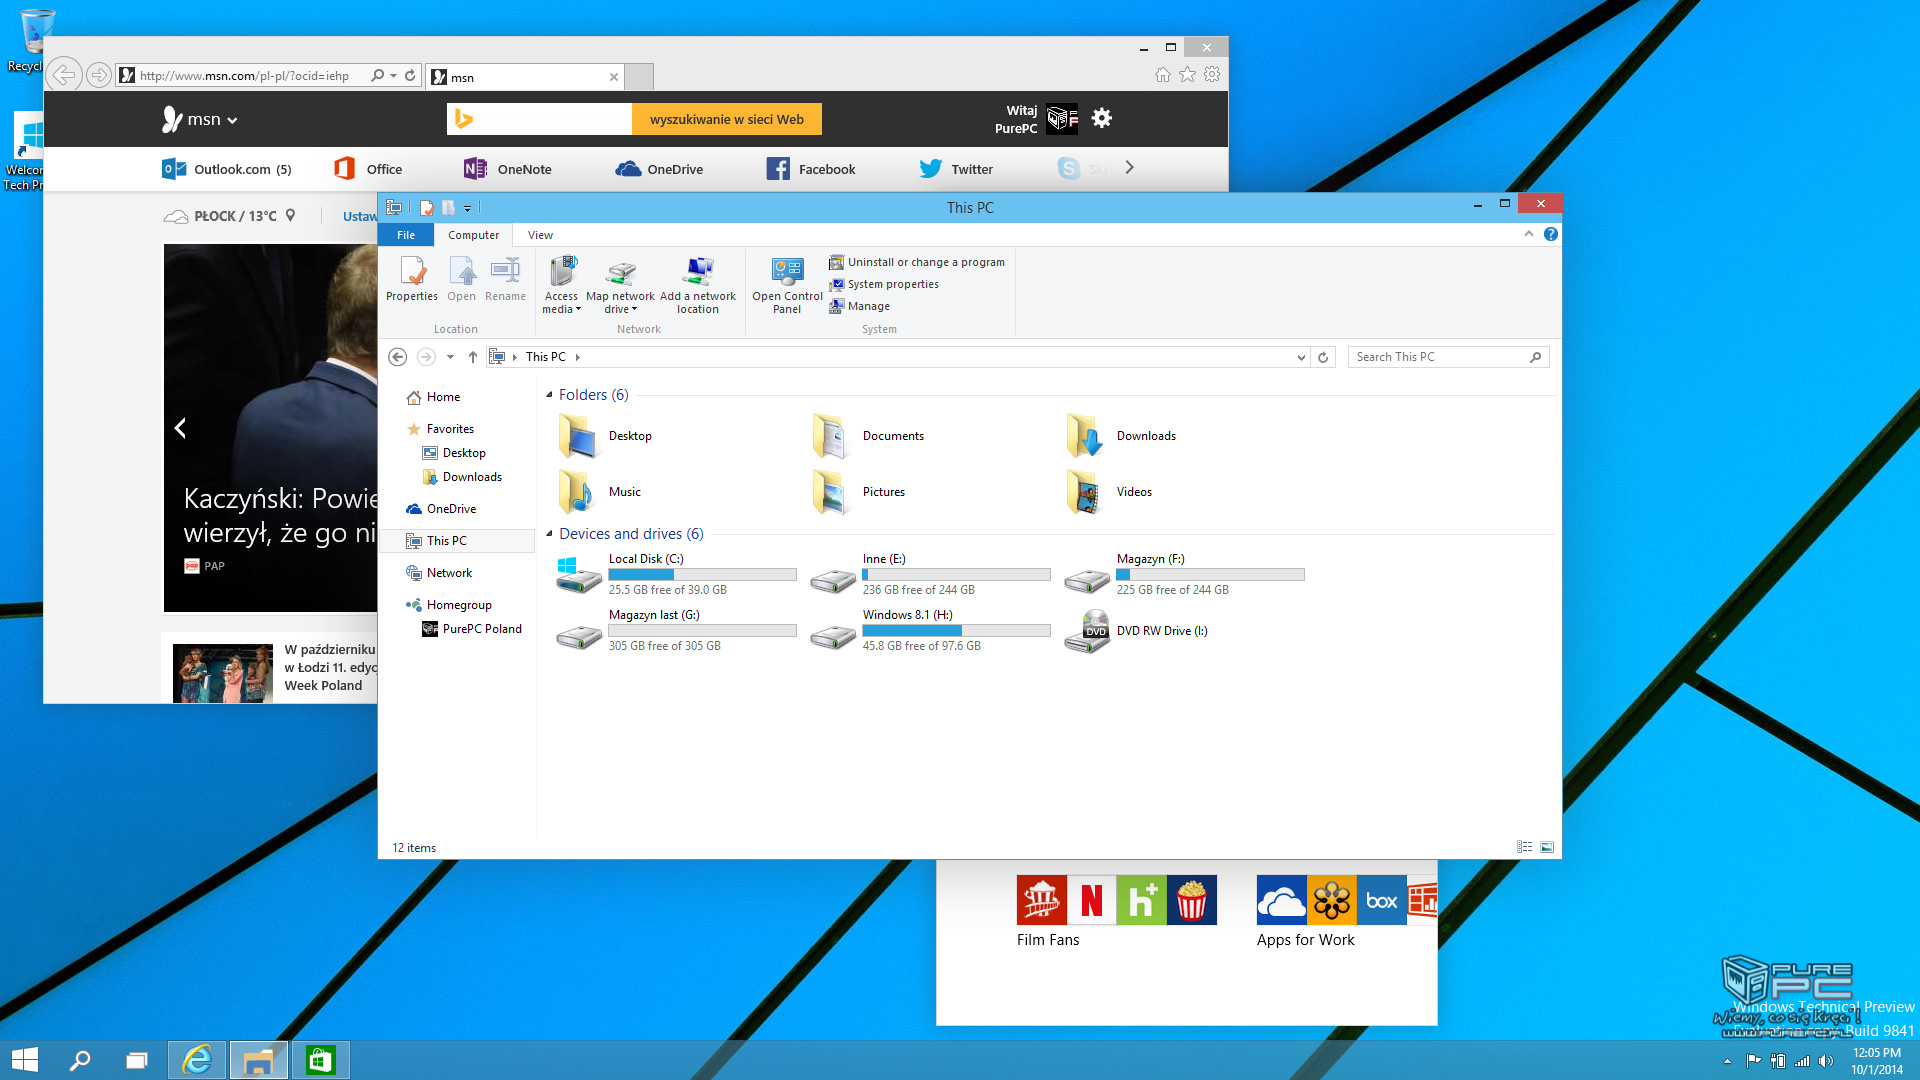This screenshot has height=1080, width=1920.
Task: Select Favorites in the navigation pane
Action: [440, 429]
